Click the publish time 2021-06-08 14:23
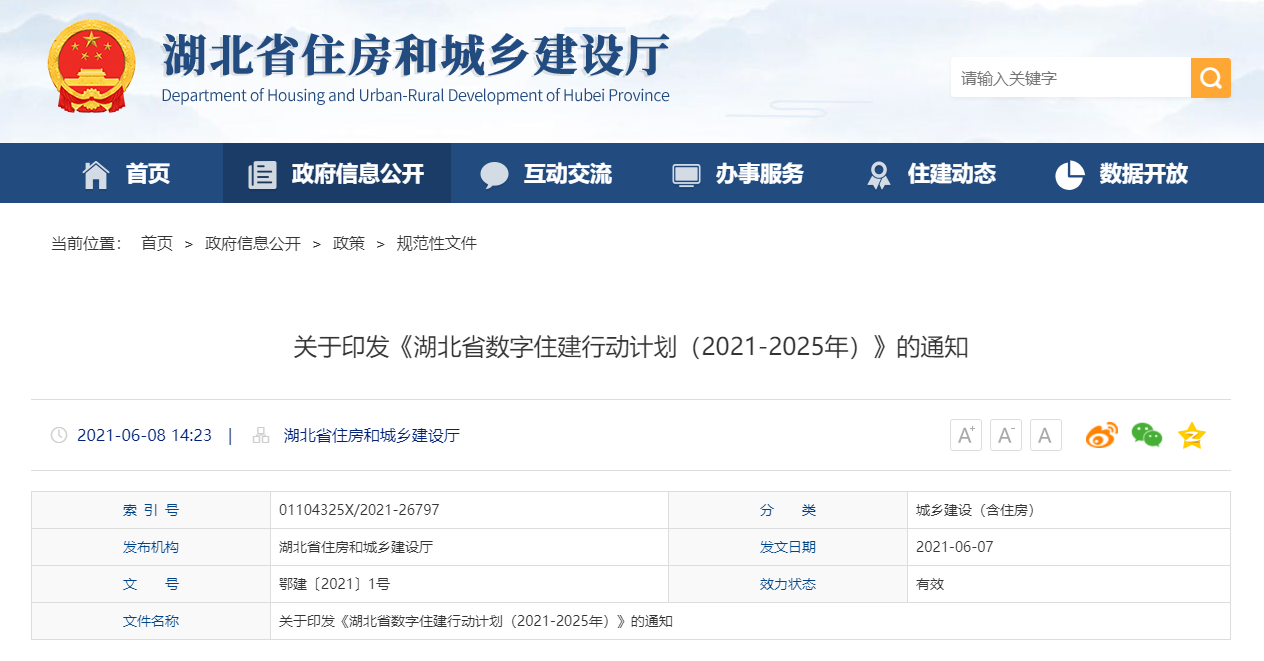This screenshot has height=661, width=1264. pyautogui.click(x=144, y=435)
